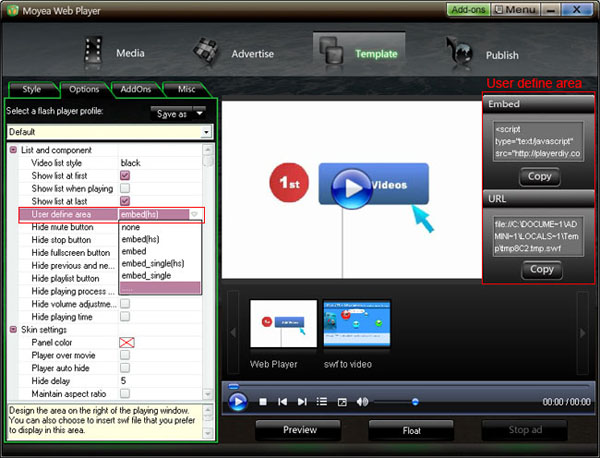Switch to the Style tab
Image resolution: width=600 pixels, height=458 pixels.
click(x=31, y=89)
